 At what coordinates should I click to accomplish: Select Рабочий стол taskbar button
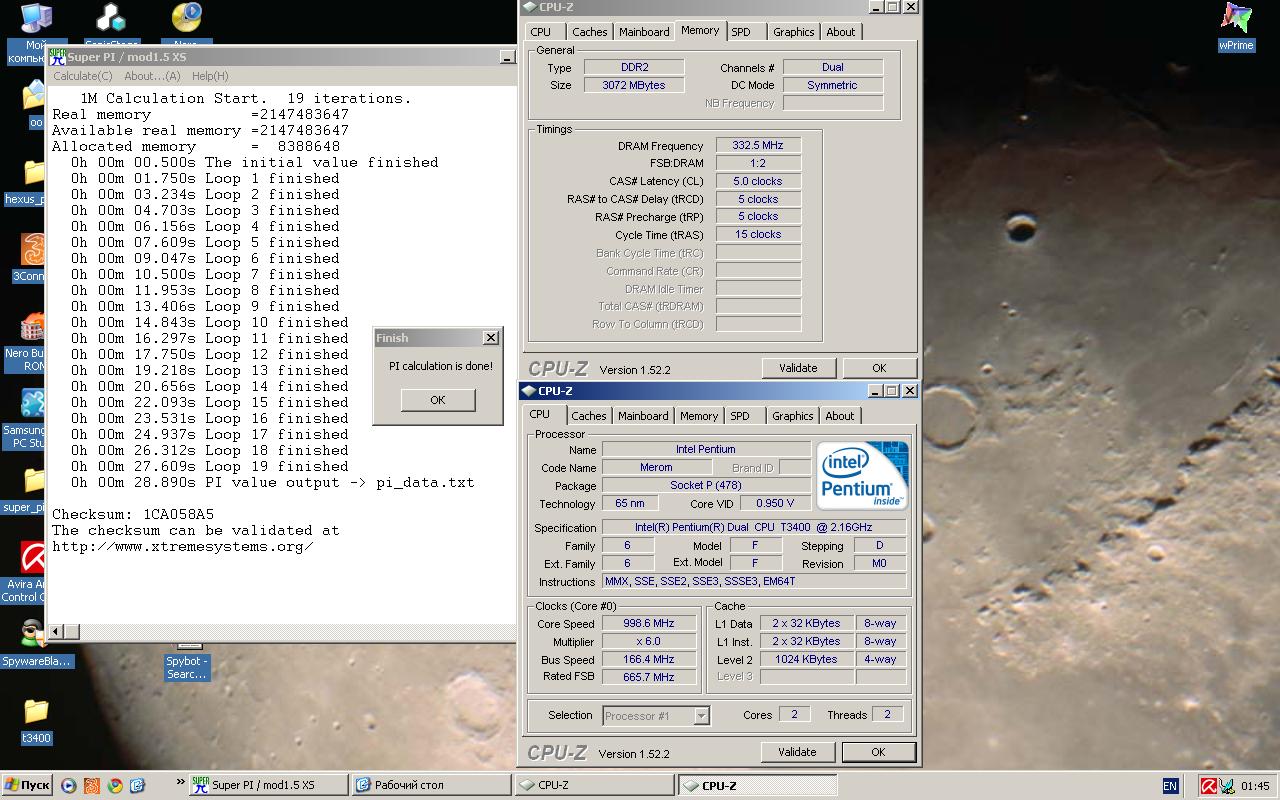pos(432,785)
